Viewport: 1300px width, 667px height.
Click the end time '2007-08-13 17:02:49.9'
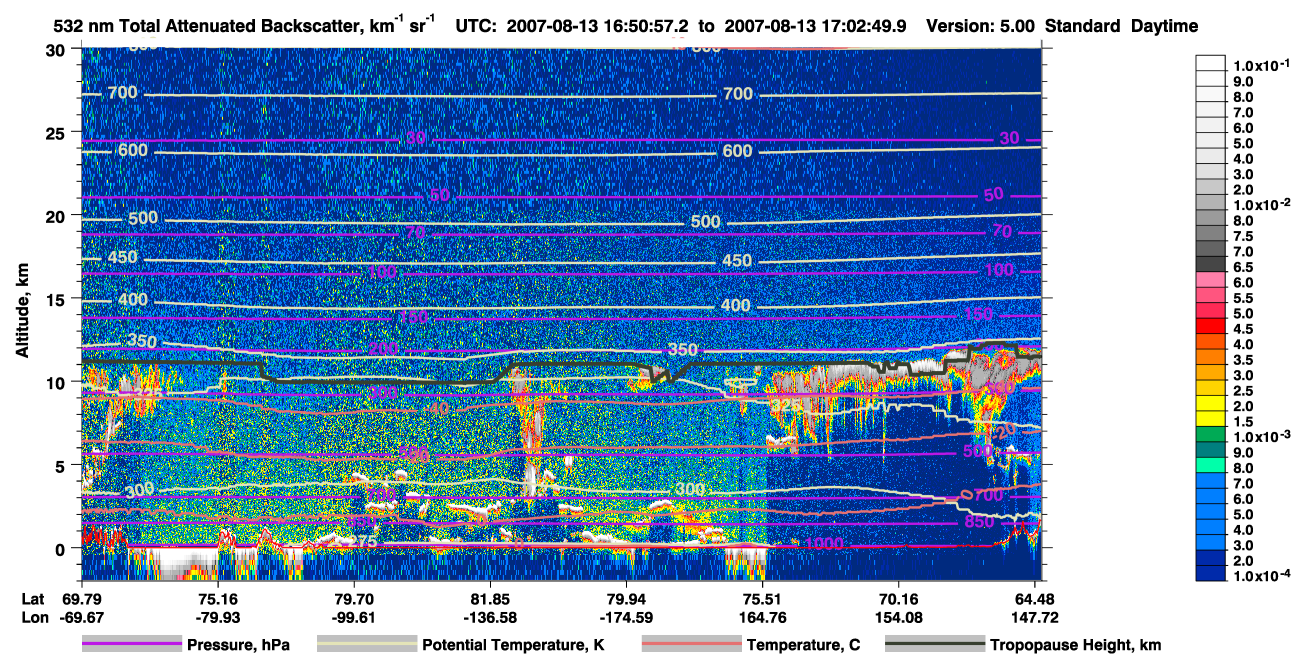tap(817, 25)
